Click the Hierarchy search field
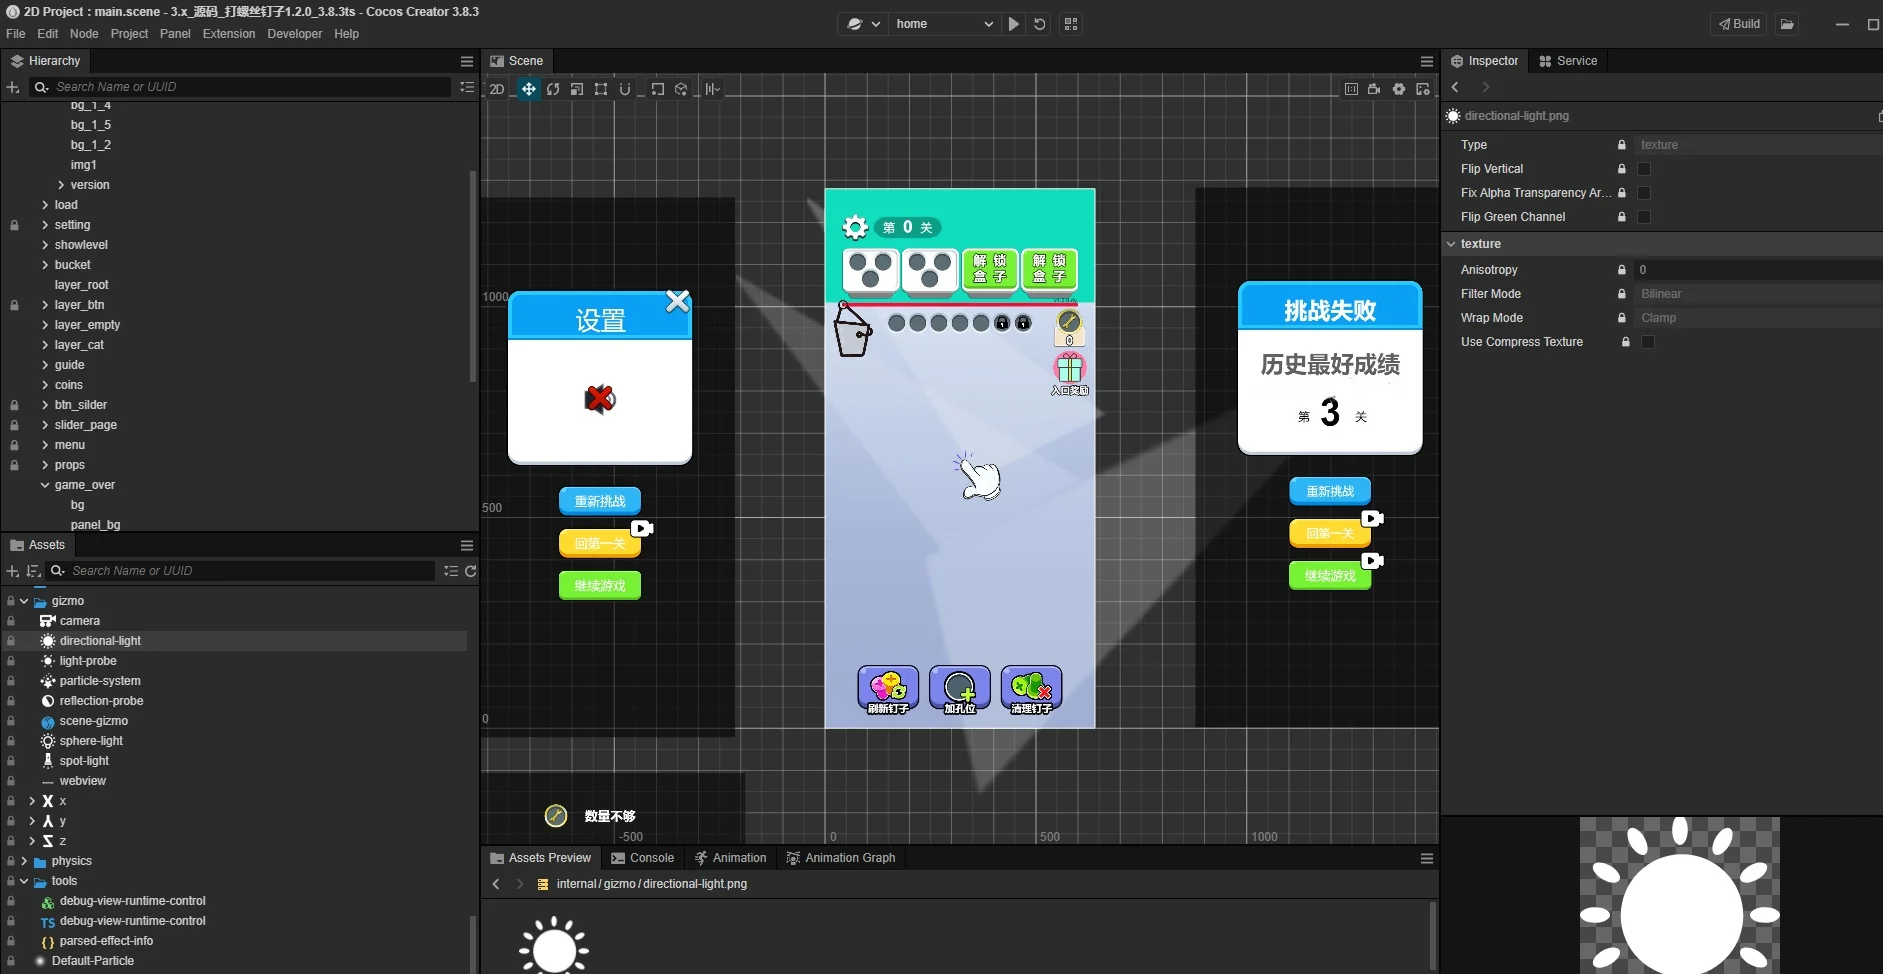1883x974 pixels. point(250,87)
